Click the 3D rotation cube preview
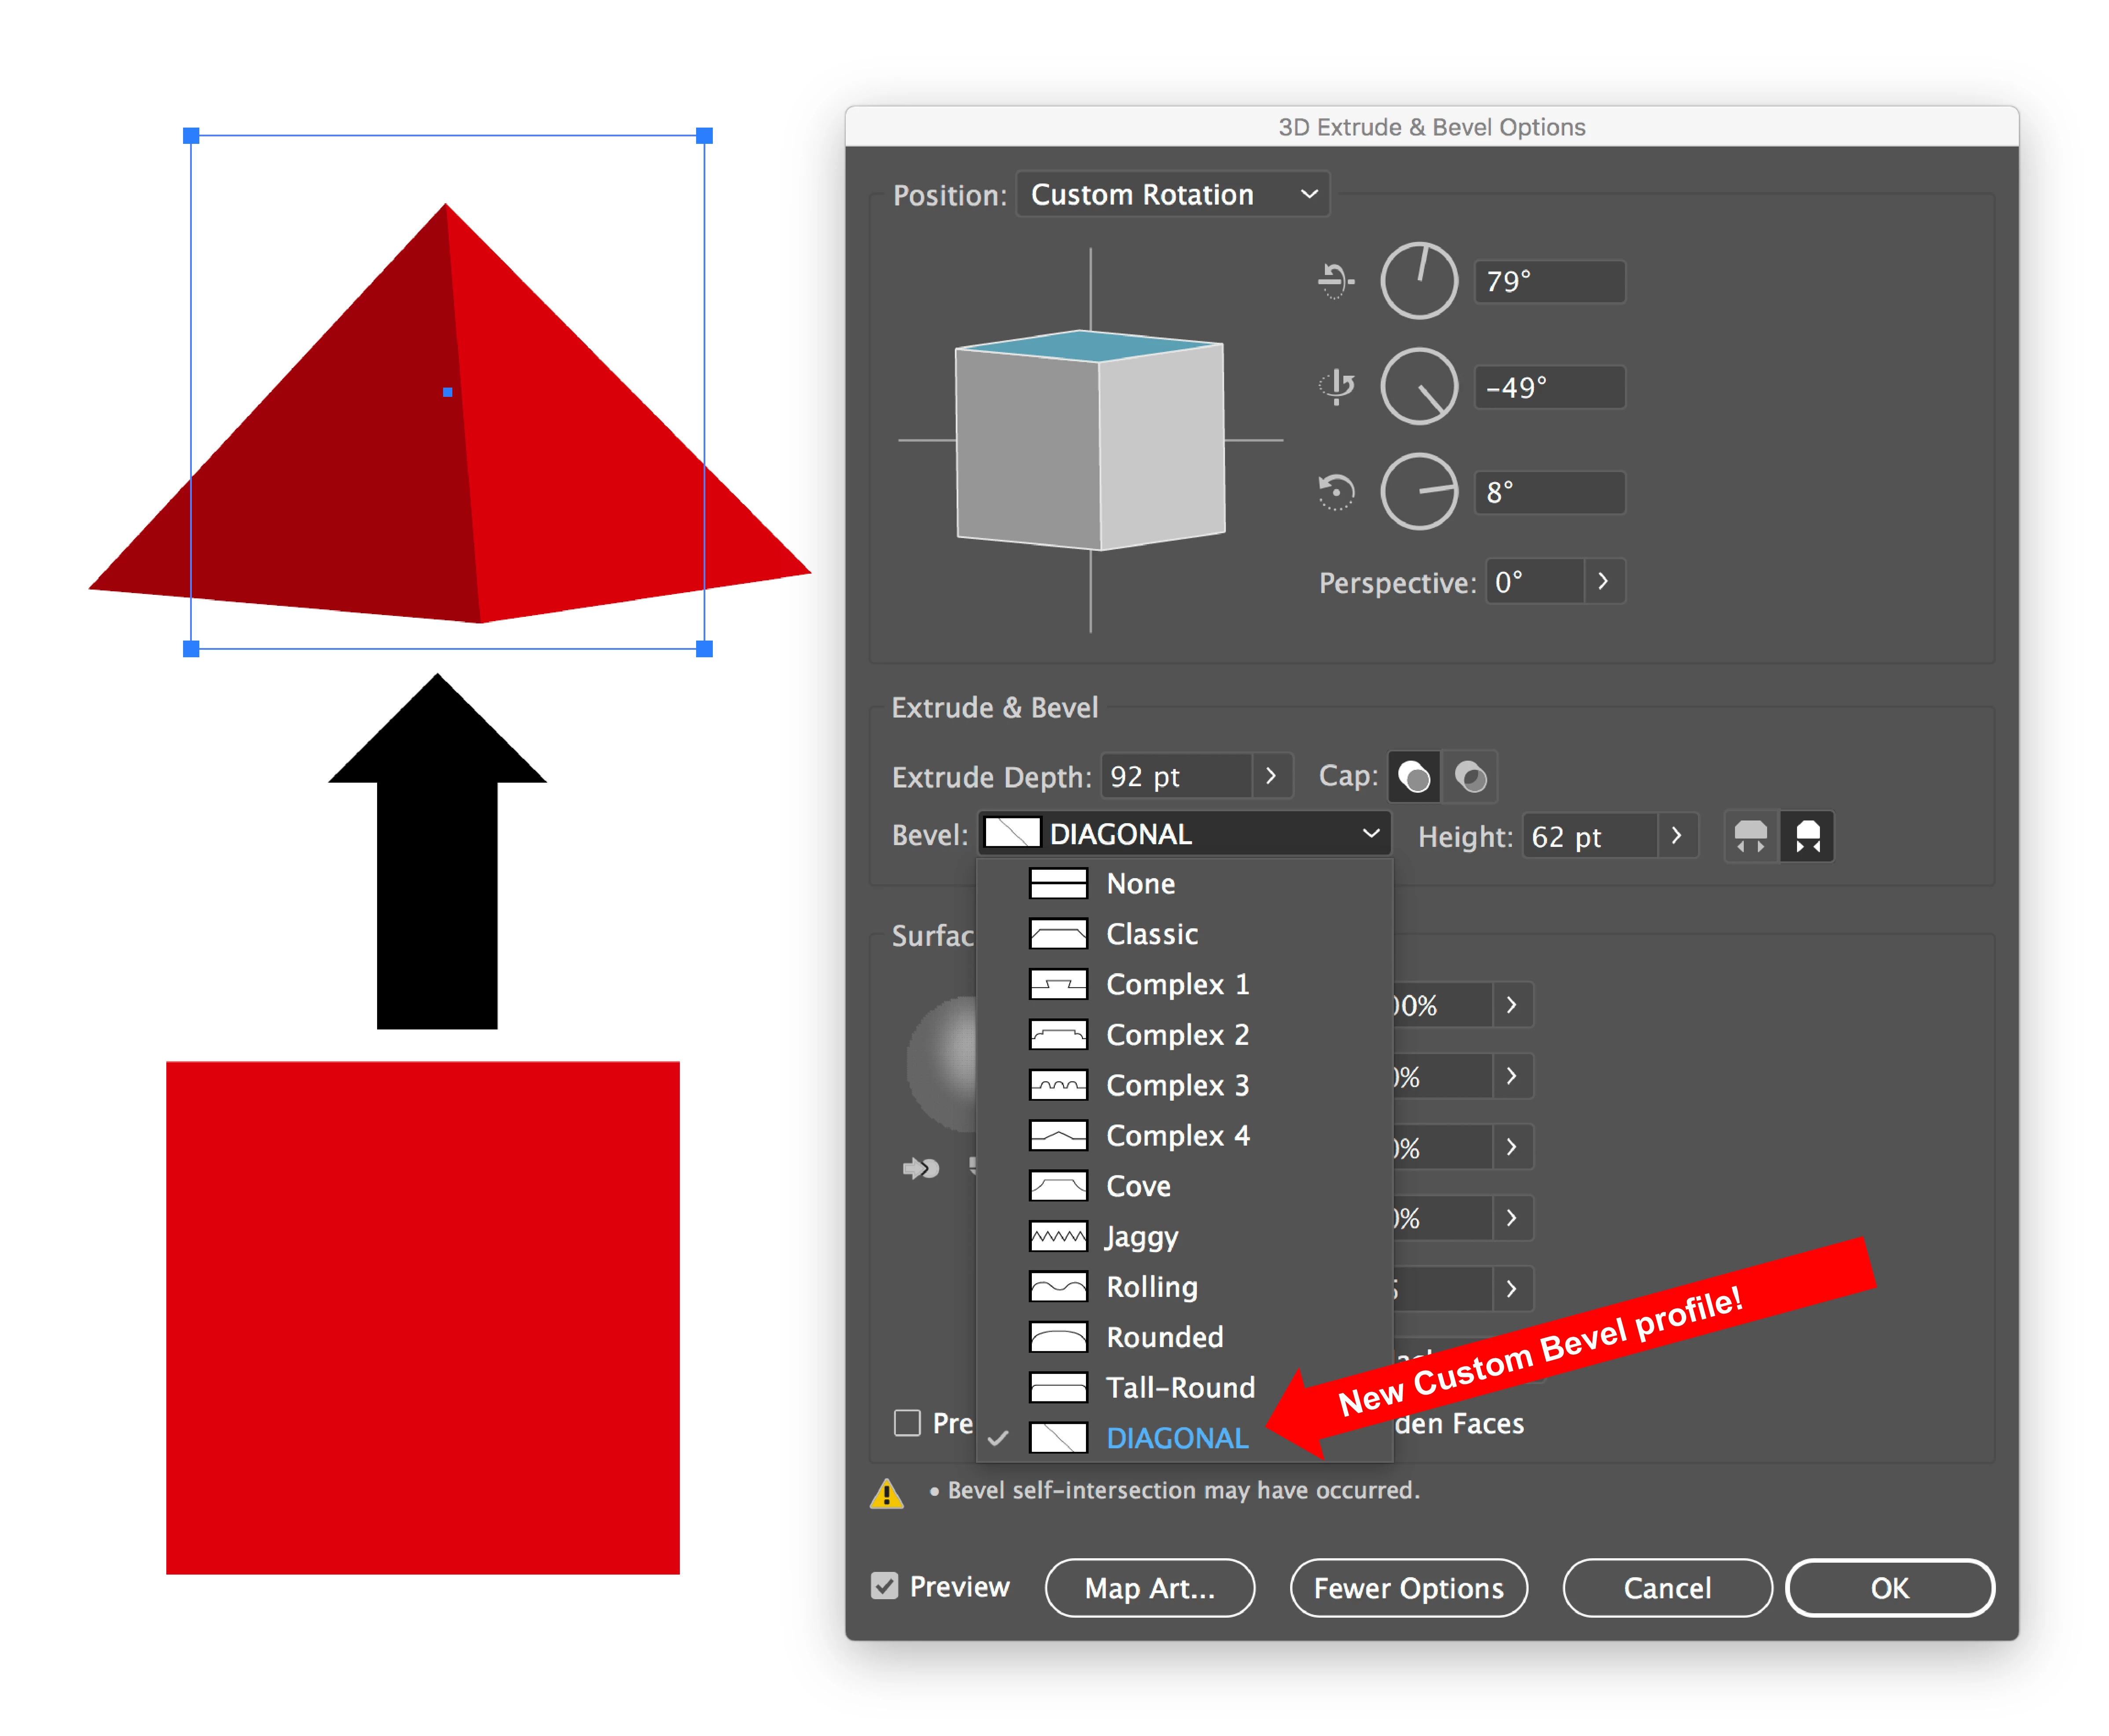 click(1090, 440)
